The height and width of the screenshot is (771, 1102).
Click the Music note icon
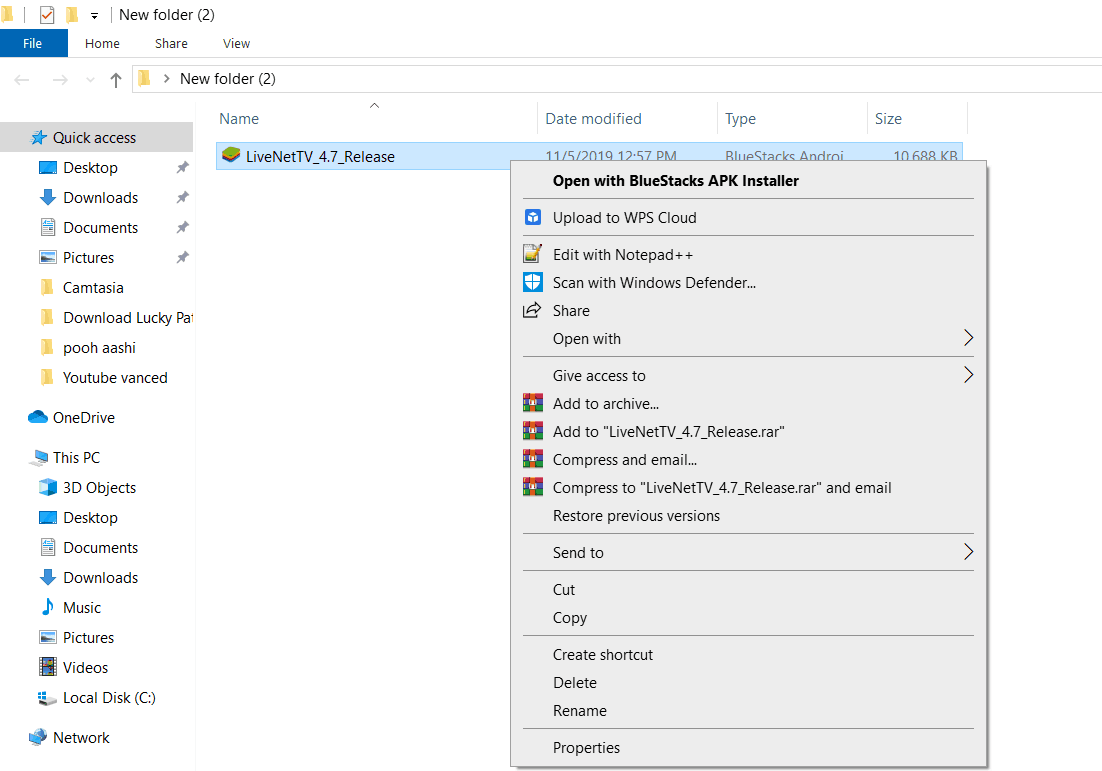[48, 607]
